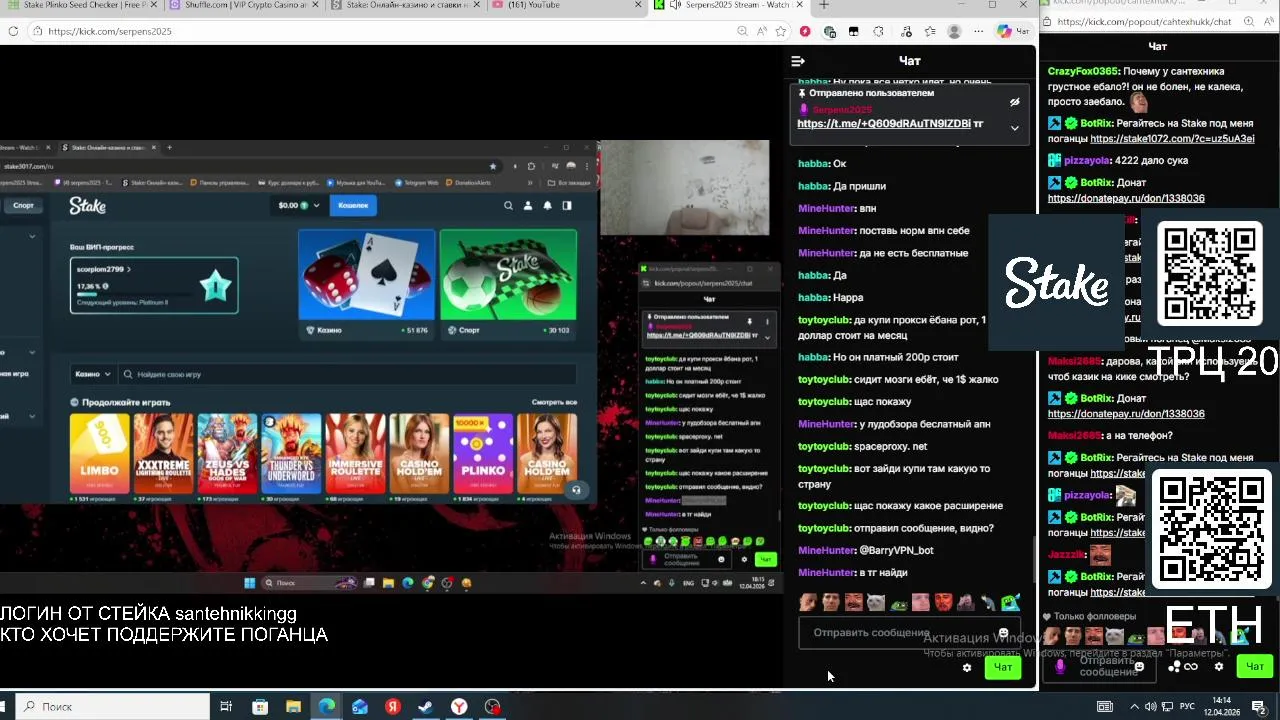Open the Спорт soccer banner
Viewport: 1280px width, 720px height.
pos(508,284)
